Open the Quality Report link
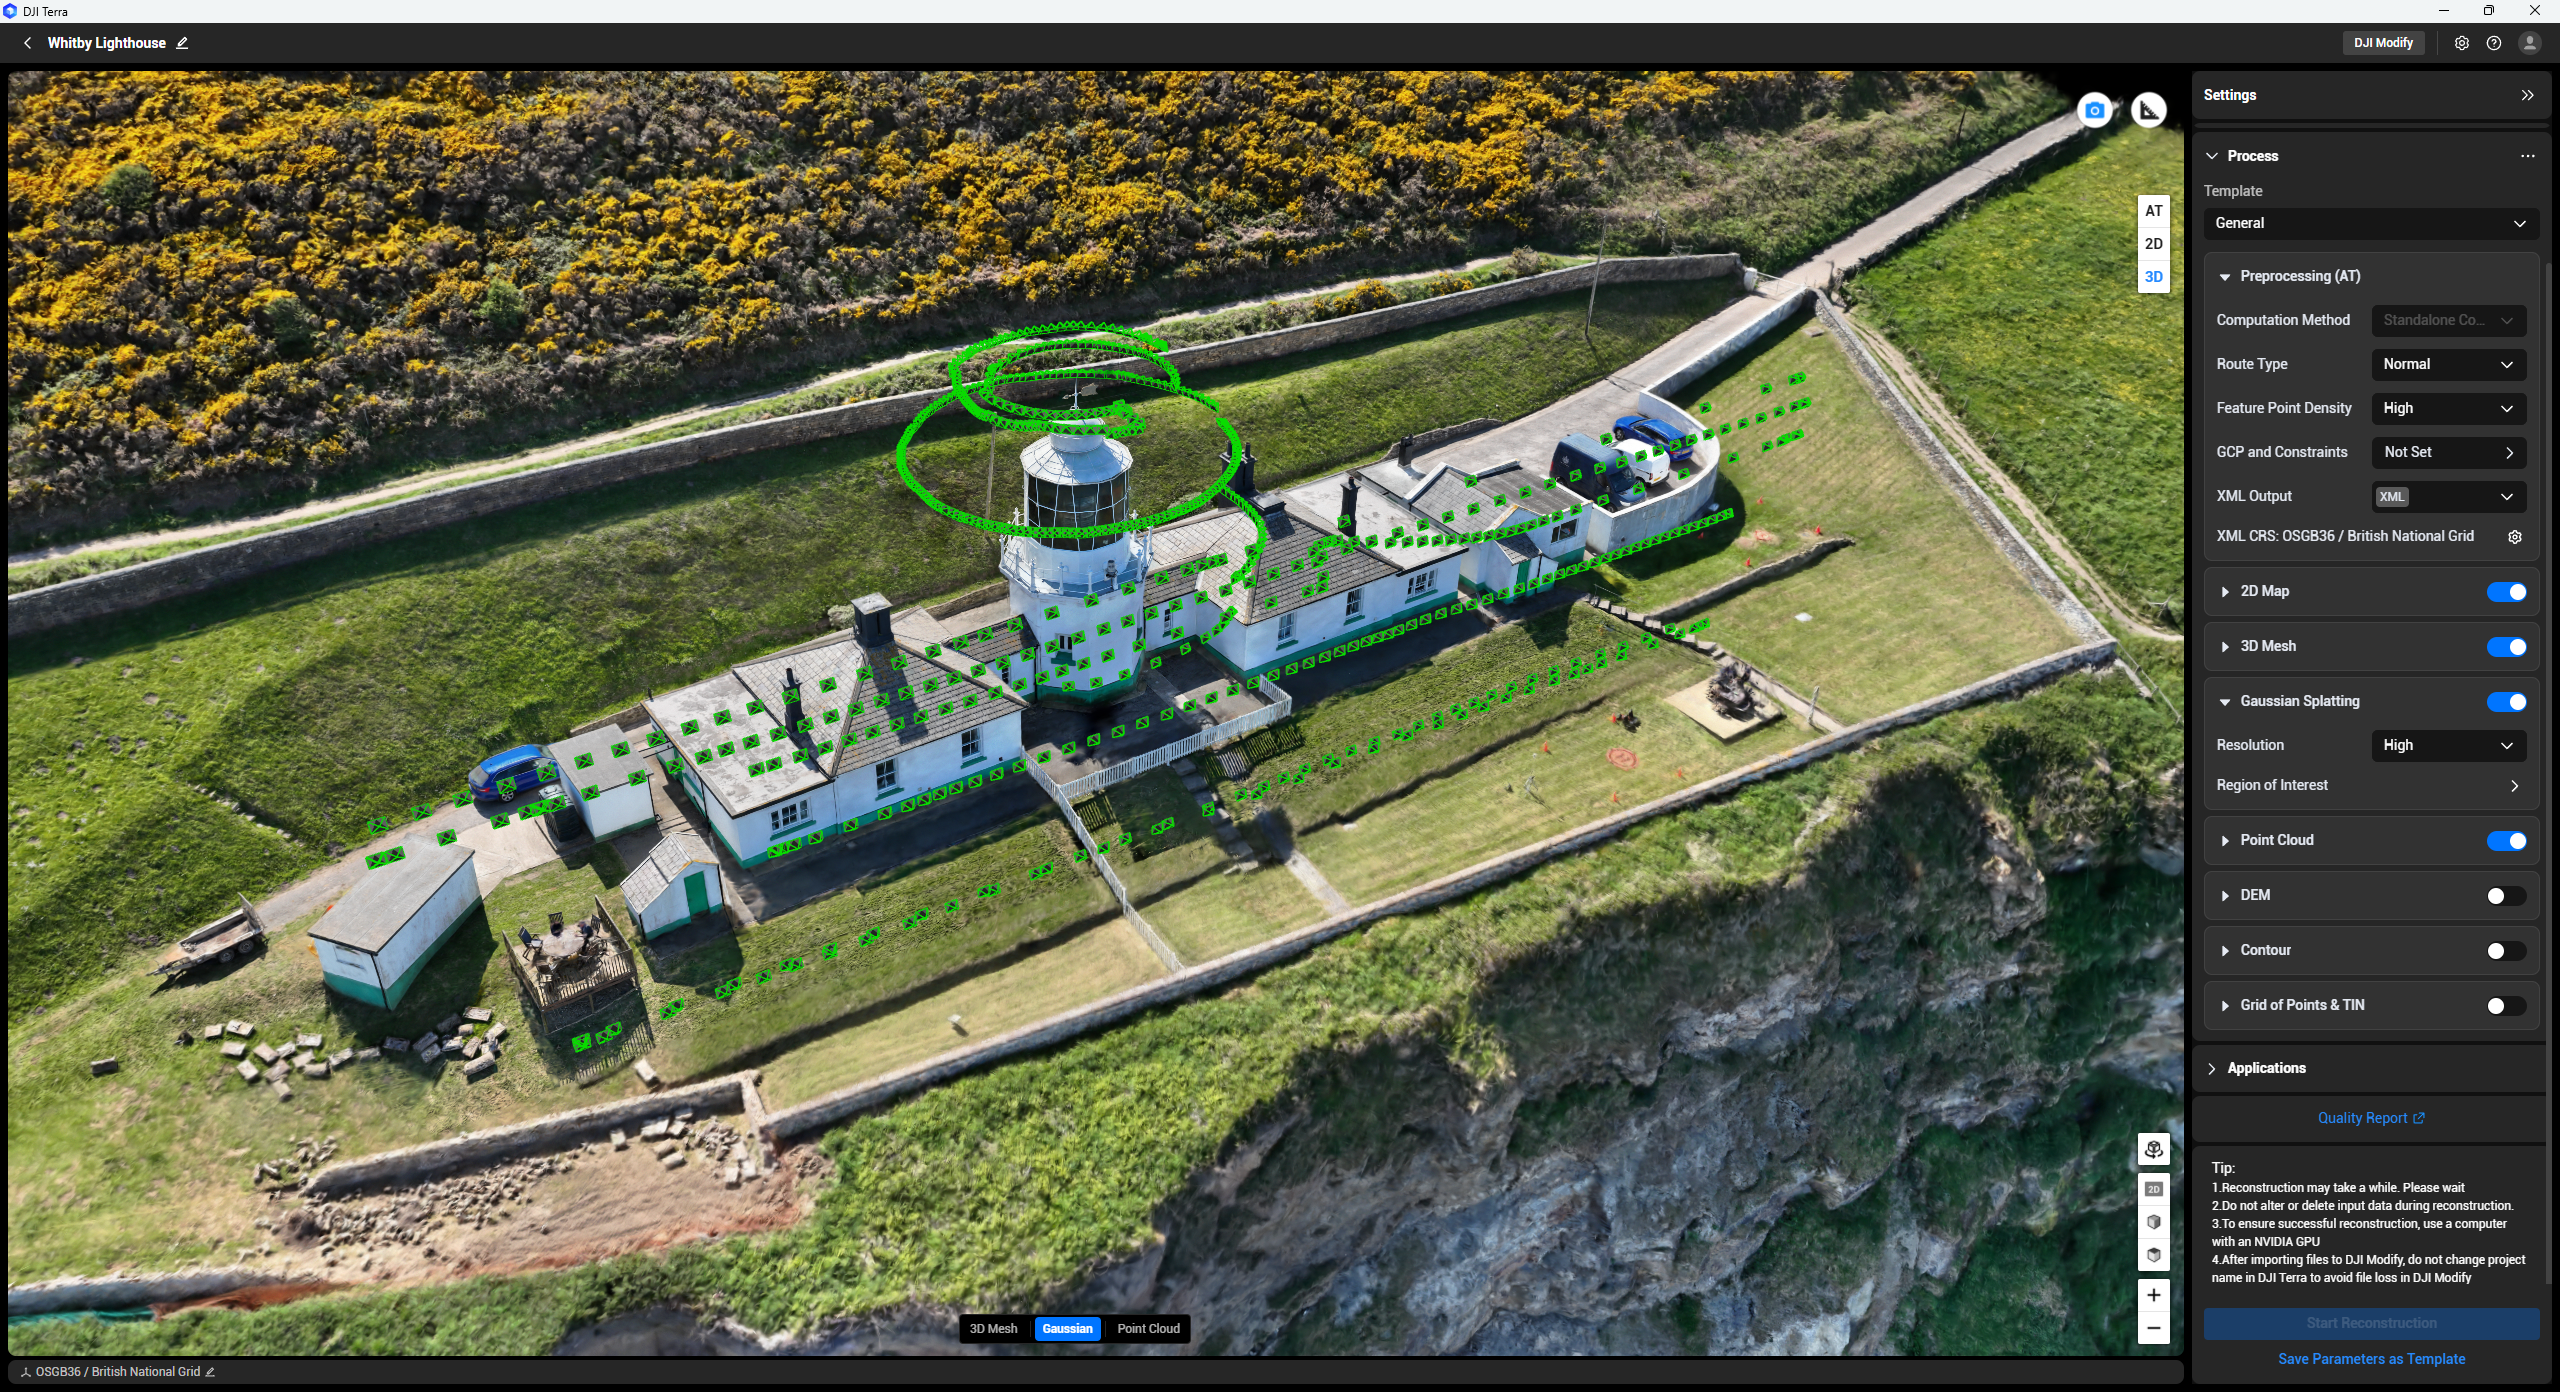 (x=2370, y=1118)
